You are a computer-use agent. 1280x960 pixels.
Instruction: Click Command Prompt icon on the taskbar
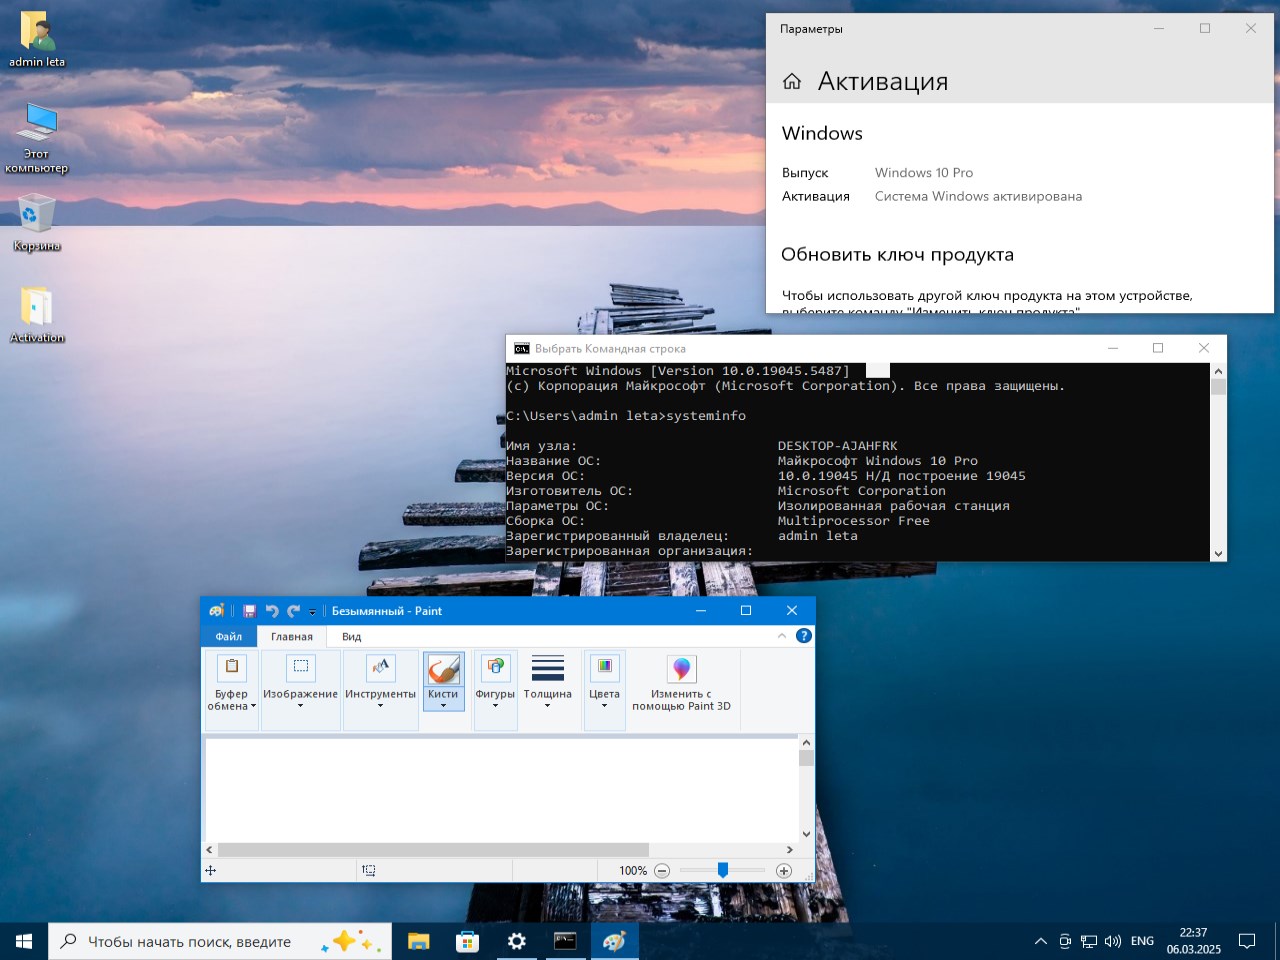(x=565, y=941)
